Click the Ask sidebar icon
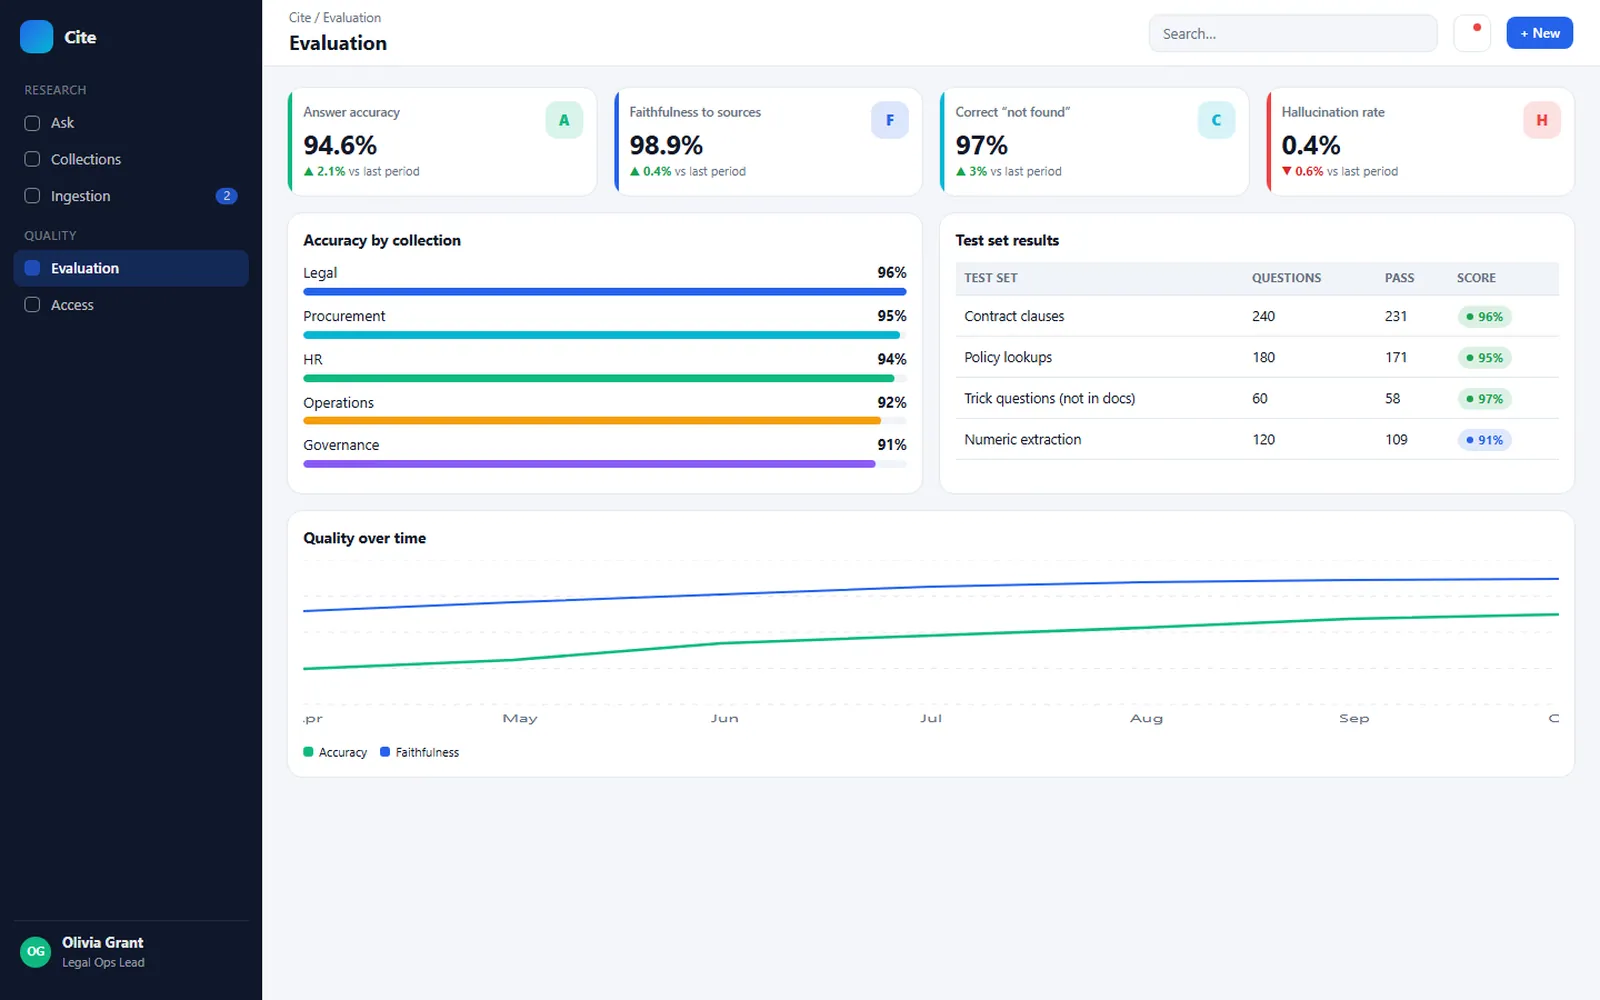 [x=32, y=123]
